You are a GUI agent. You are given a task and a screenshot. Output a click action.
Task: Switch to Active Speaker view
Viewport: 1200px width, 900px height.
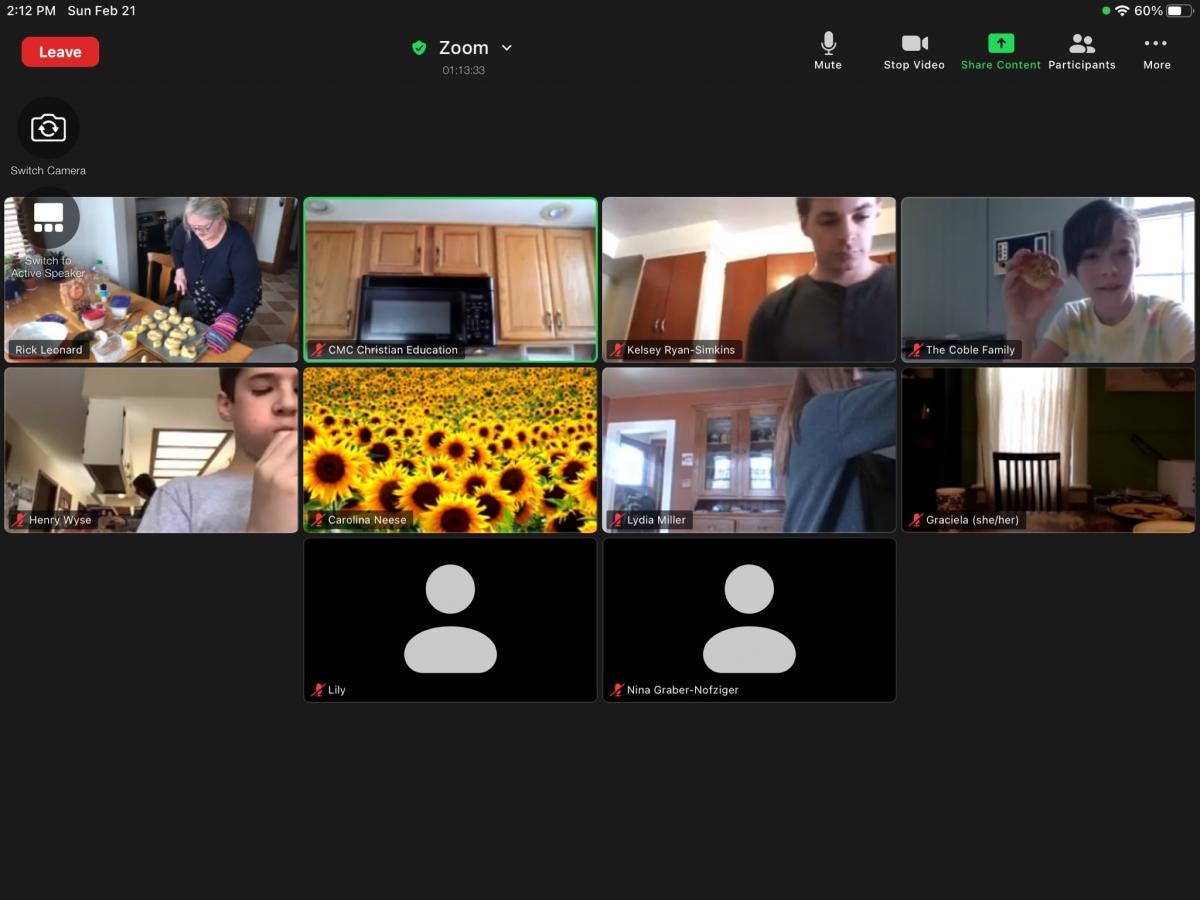(x=48, y=218)
